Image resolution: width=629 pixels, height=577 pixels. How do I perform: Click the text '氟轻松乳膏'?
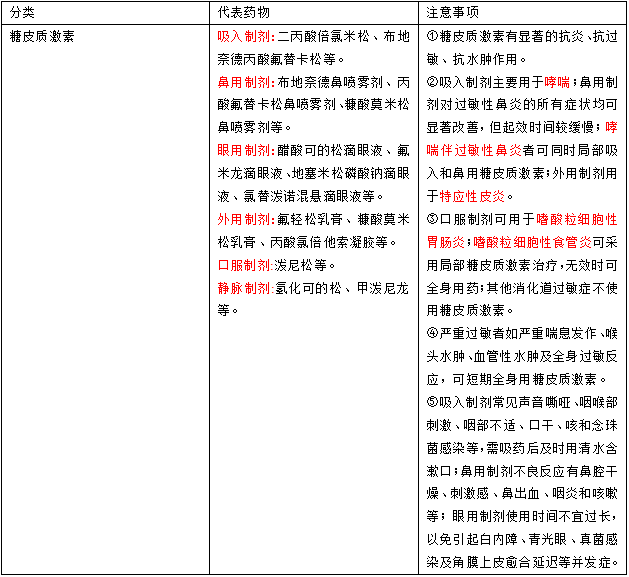click(310, 219)
